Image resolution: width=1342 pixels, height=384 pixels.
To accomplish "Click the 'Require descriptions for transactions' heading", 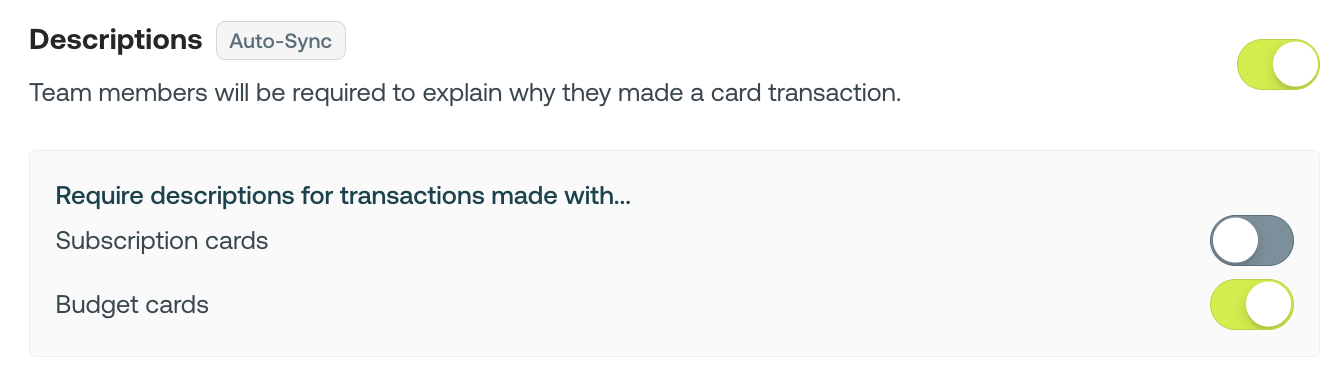I will pyautogui.click(x=343, y=196).
